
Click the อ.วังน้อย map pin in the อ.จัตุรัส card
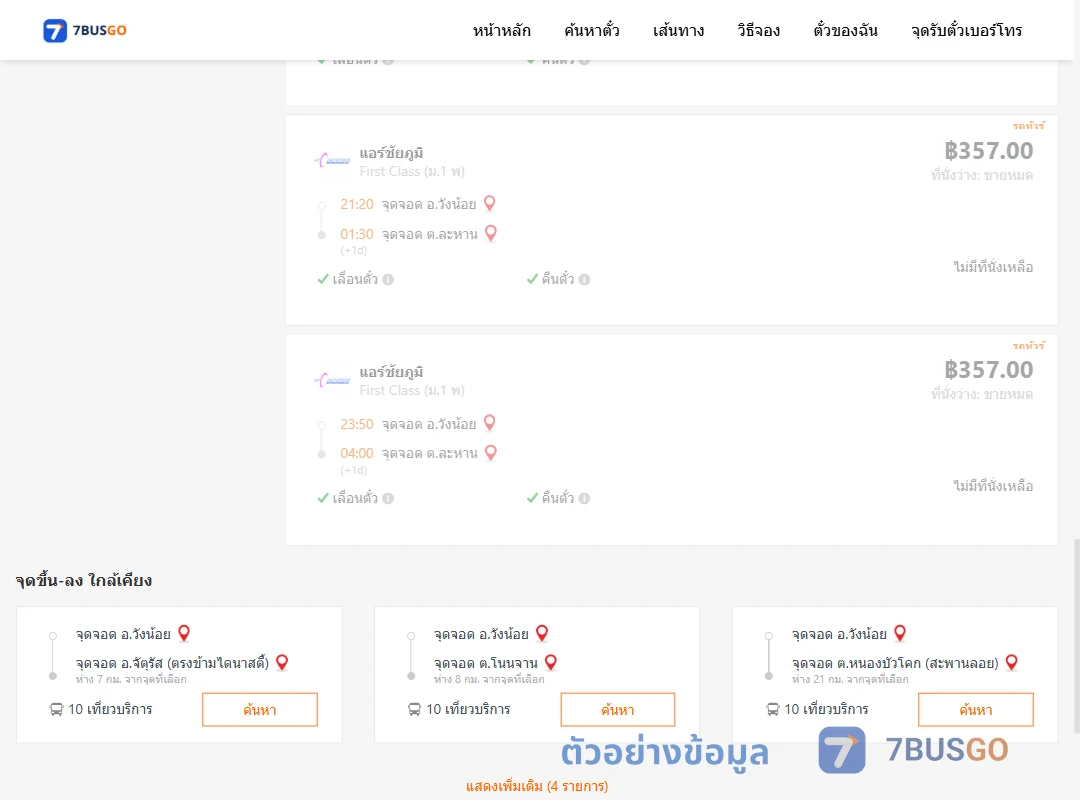184,633
